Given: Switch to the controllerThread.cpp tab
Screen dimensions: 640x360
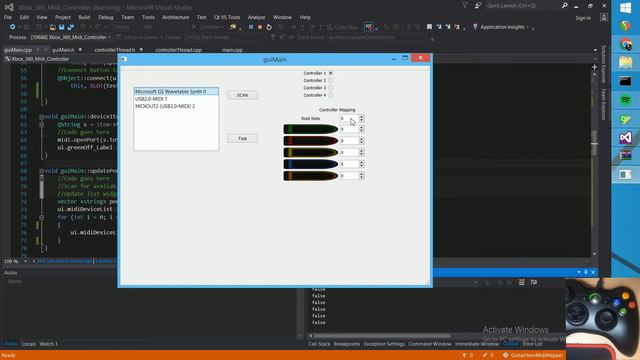Looking at the screenshot, I should click(x=178, y=50).
